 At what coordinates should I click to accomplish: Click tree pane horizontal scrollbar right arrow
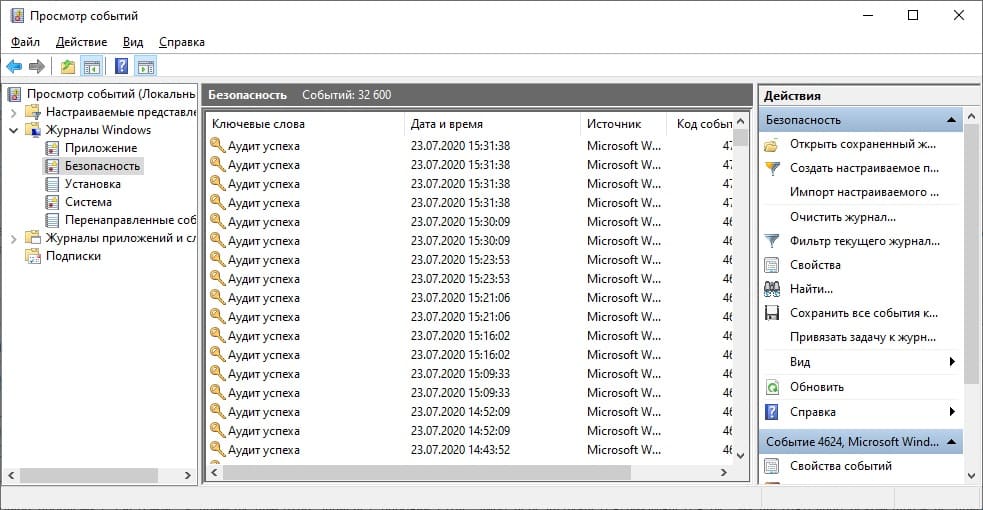187,476
